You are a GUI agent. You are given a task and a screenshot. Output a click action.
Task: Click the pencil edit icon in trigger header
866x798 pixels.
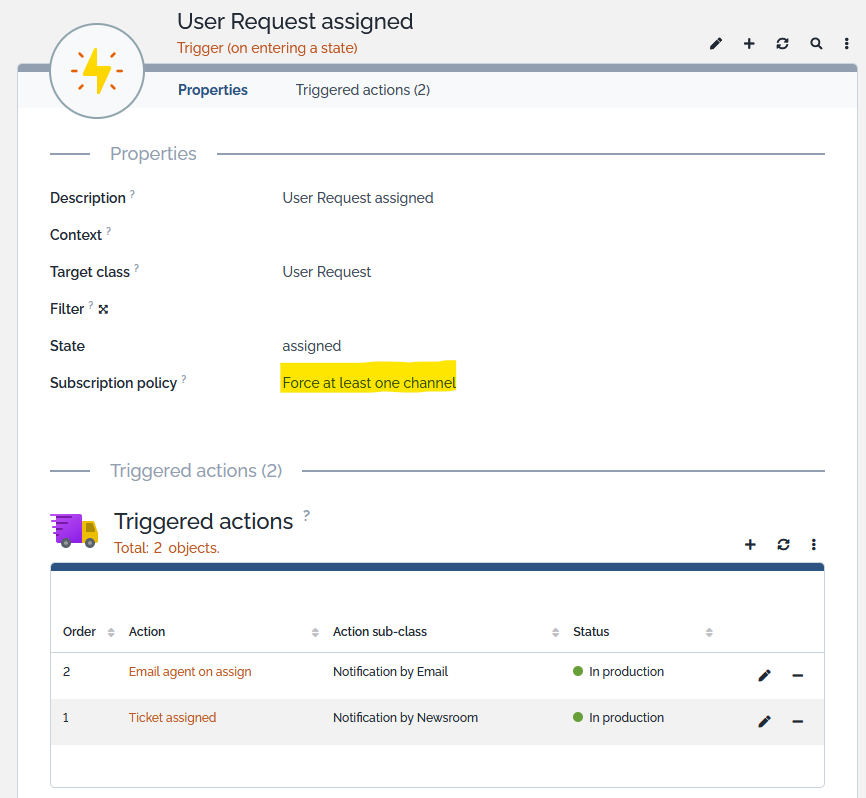716,44
